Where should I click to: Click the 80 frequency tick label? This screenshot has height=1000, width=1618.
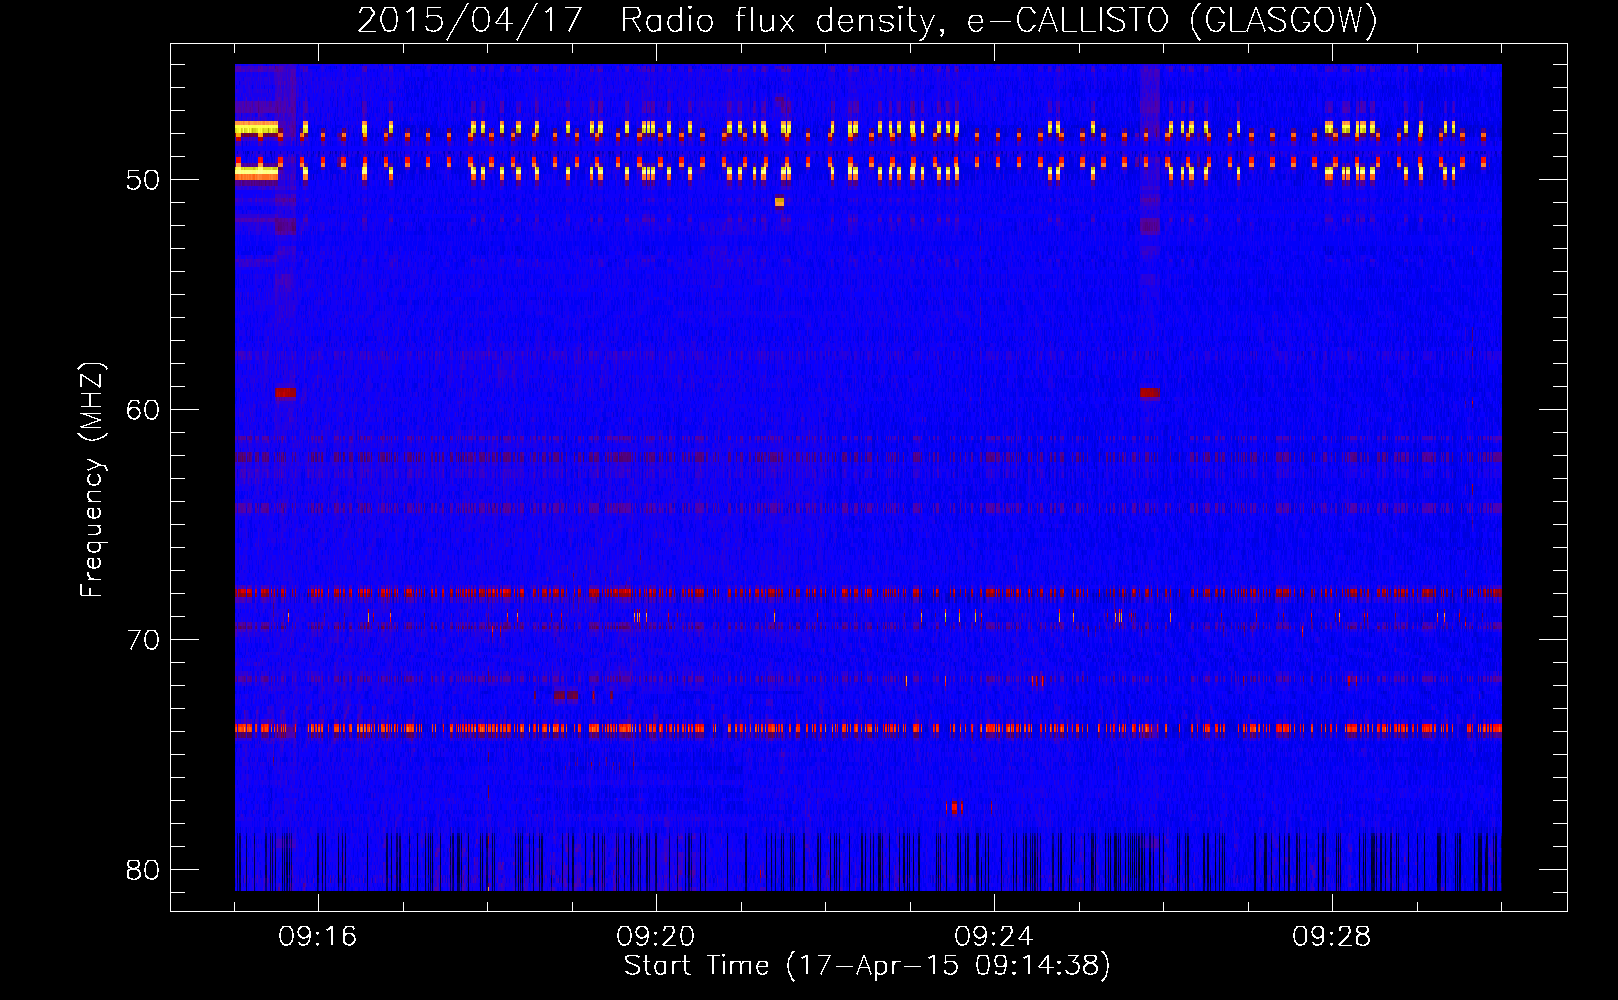[x=143, y=870]
